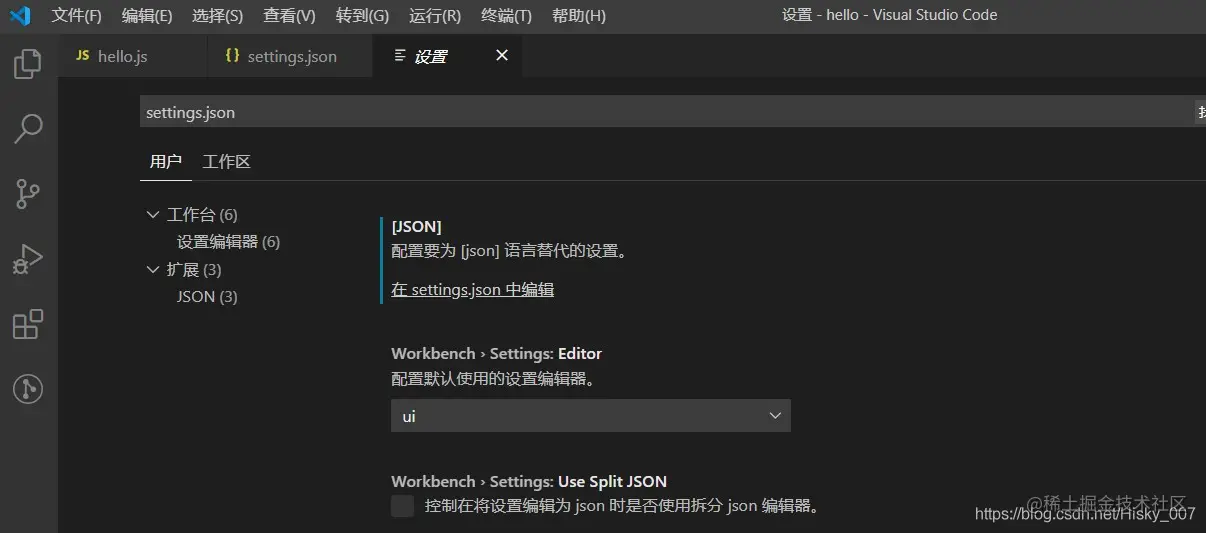Select 设置编辑器 (6) in the tree
The width and height of the screenshot is (1206, 533).
[229, 242]
